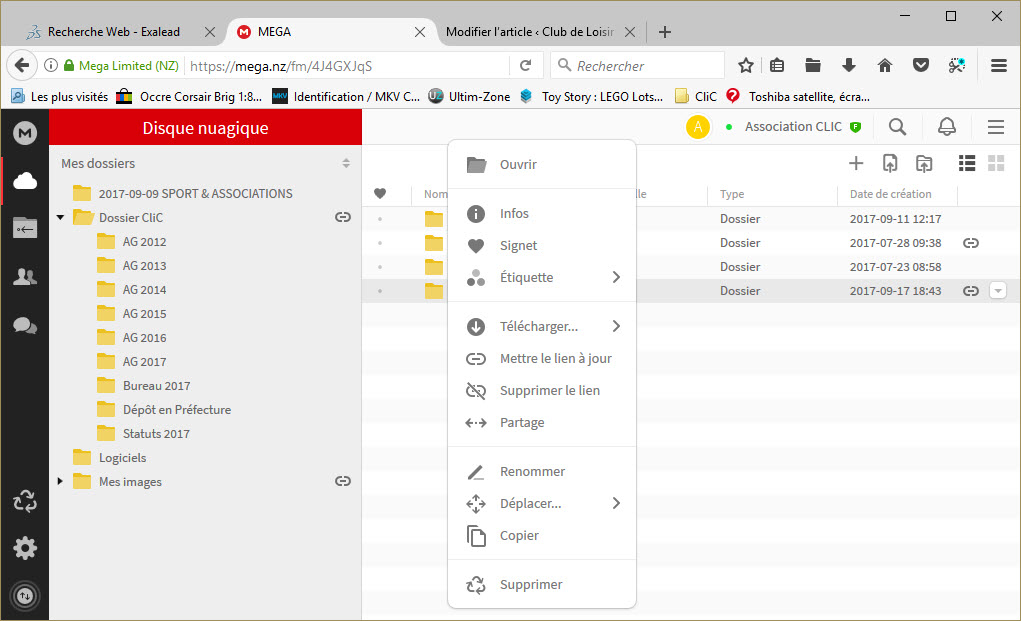Open the shared with me folder icon
This screenshot has width=1021, height=621.
coord(25,228)
